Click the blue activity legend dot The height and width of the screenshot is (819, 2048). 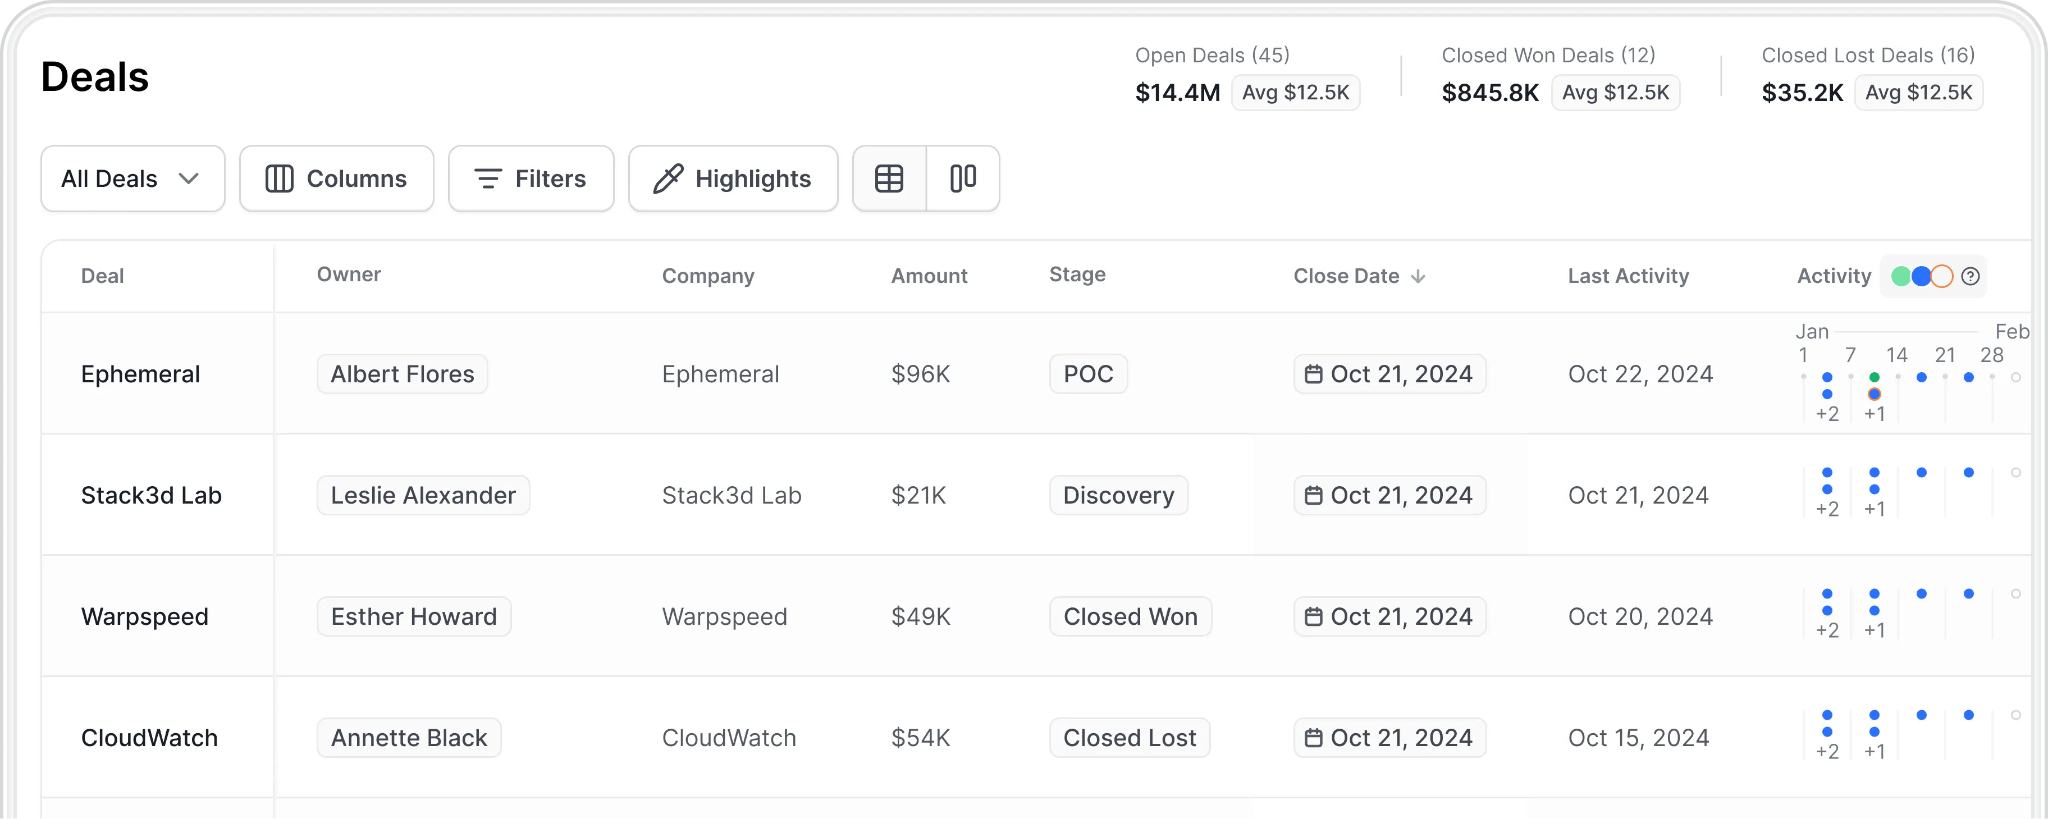coord(1921,276)
